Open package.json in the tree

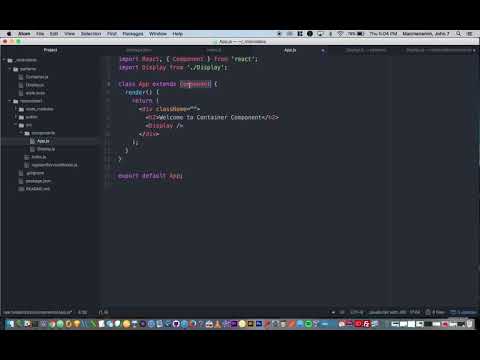pos(38,181)
